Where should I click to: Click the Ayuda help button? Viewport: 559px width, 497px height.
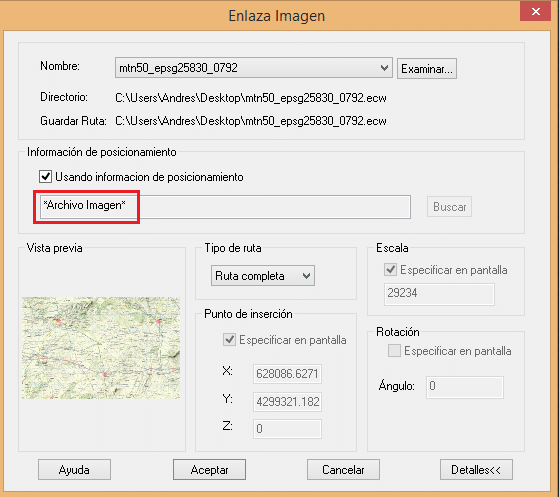[75, 470]
